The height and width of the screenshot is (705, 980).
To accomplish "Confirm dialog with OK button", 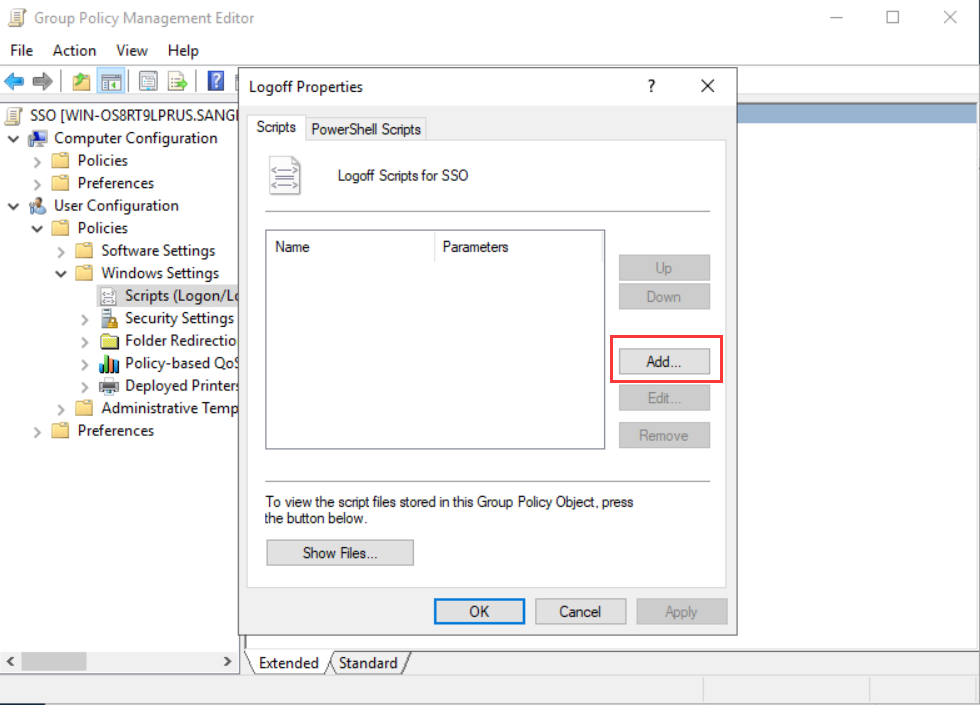I will (479, 611).
